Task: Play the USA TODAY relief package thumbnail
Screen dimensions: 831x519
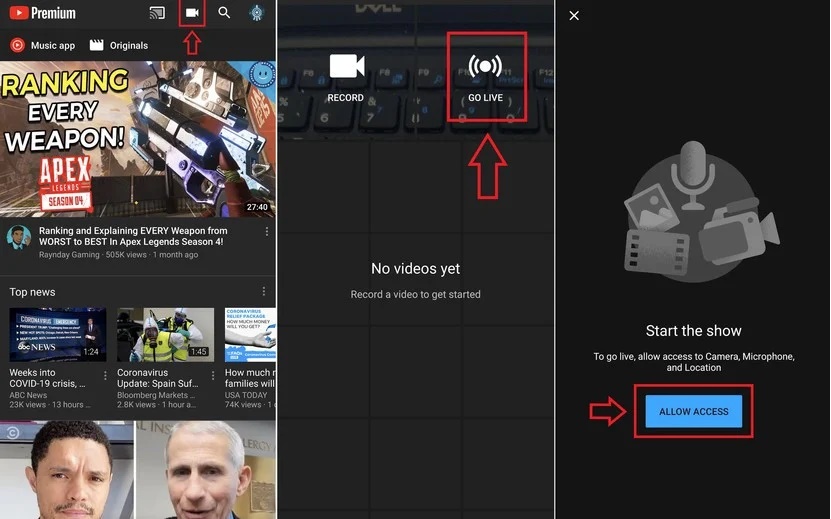Action: pyautogui.click(x=250, y=335)
